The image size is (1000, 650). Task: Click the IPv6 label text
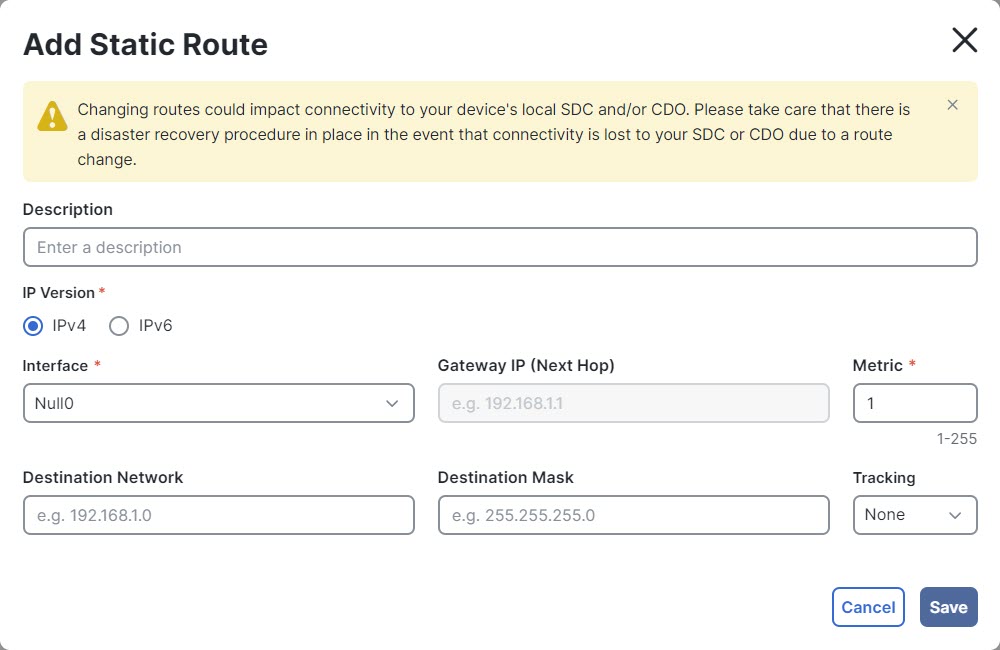click(155, 326)
